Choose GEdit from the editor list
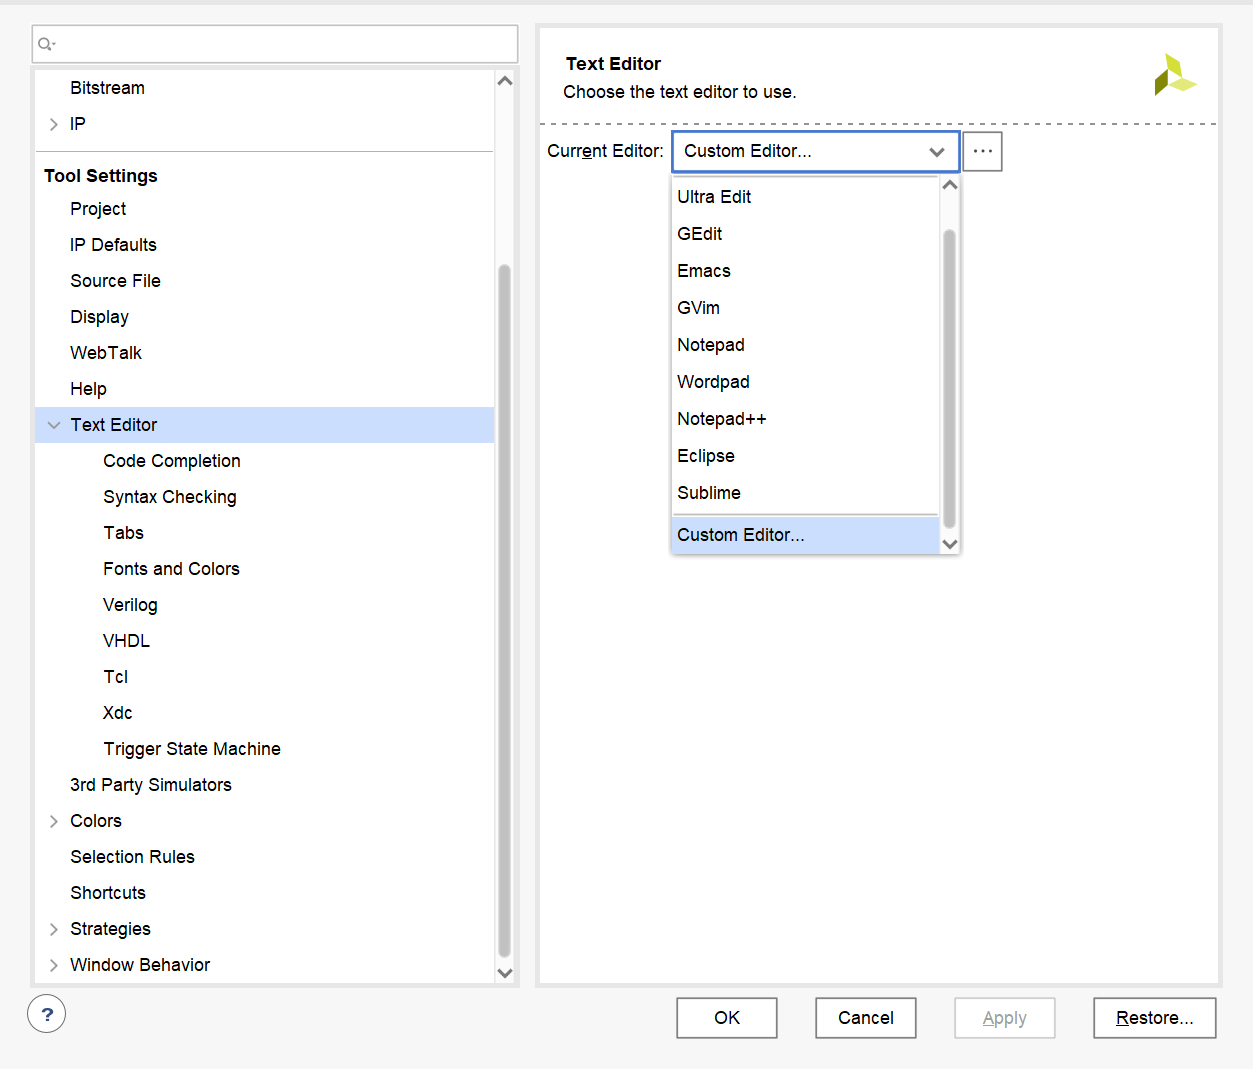This screenshot has width=1253, height=1069. [x=806, y=234]
